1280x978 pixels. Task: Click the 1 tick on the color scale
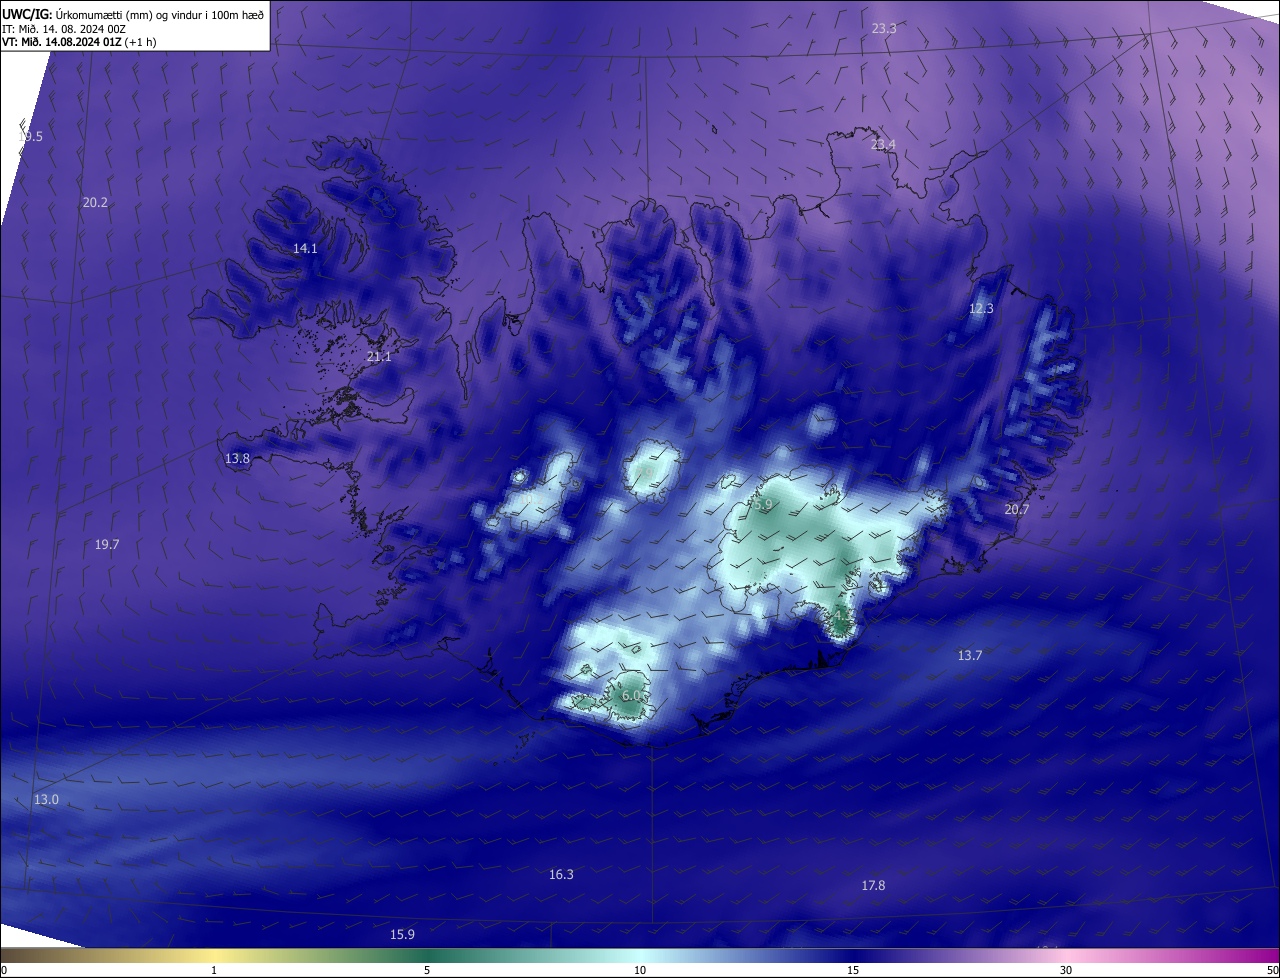[x=214, y=970]
